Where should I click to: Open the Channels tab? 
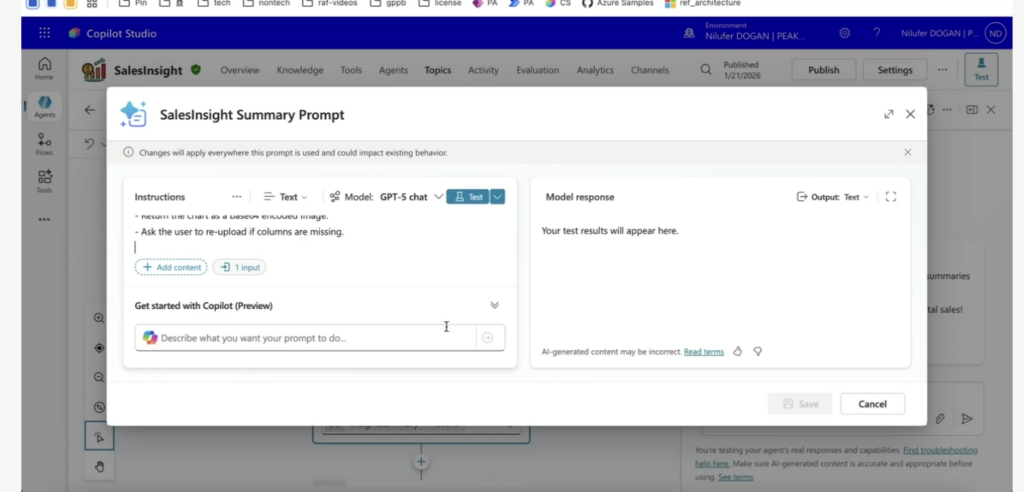click(x=650, y=70)
